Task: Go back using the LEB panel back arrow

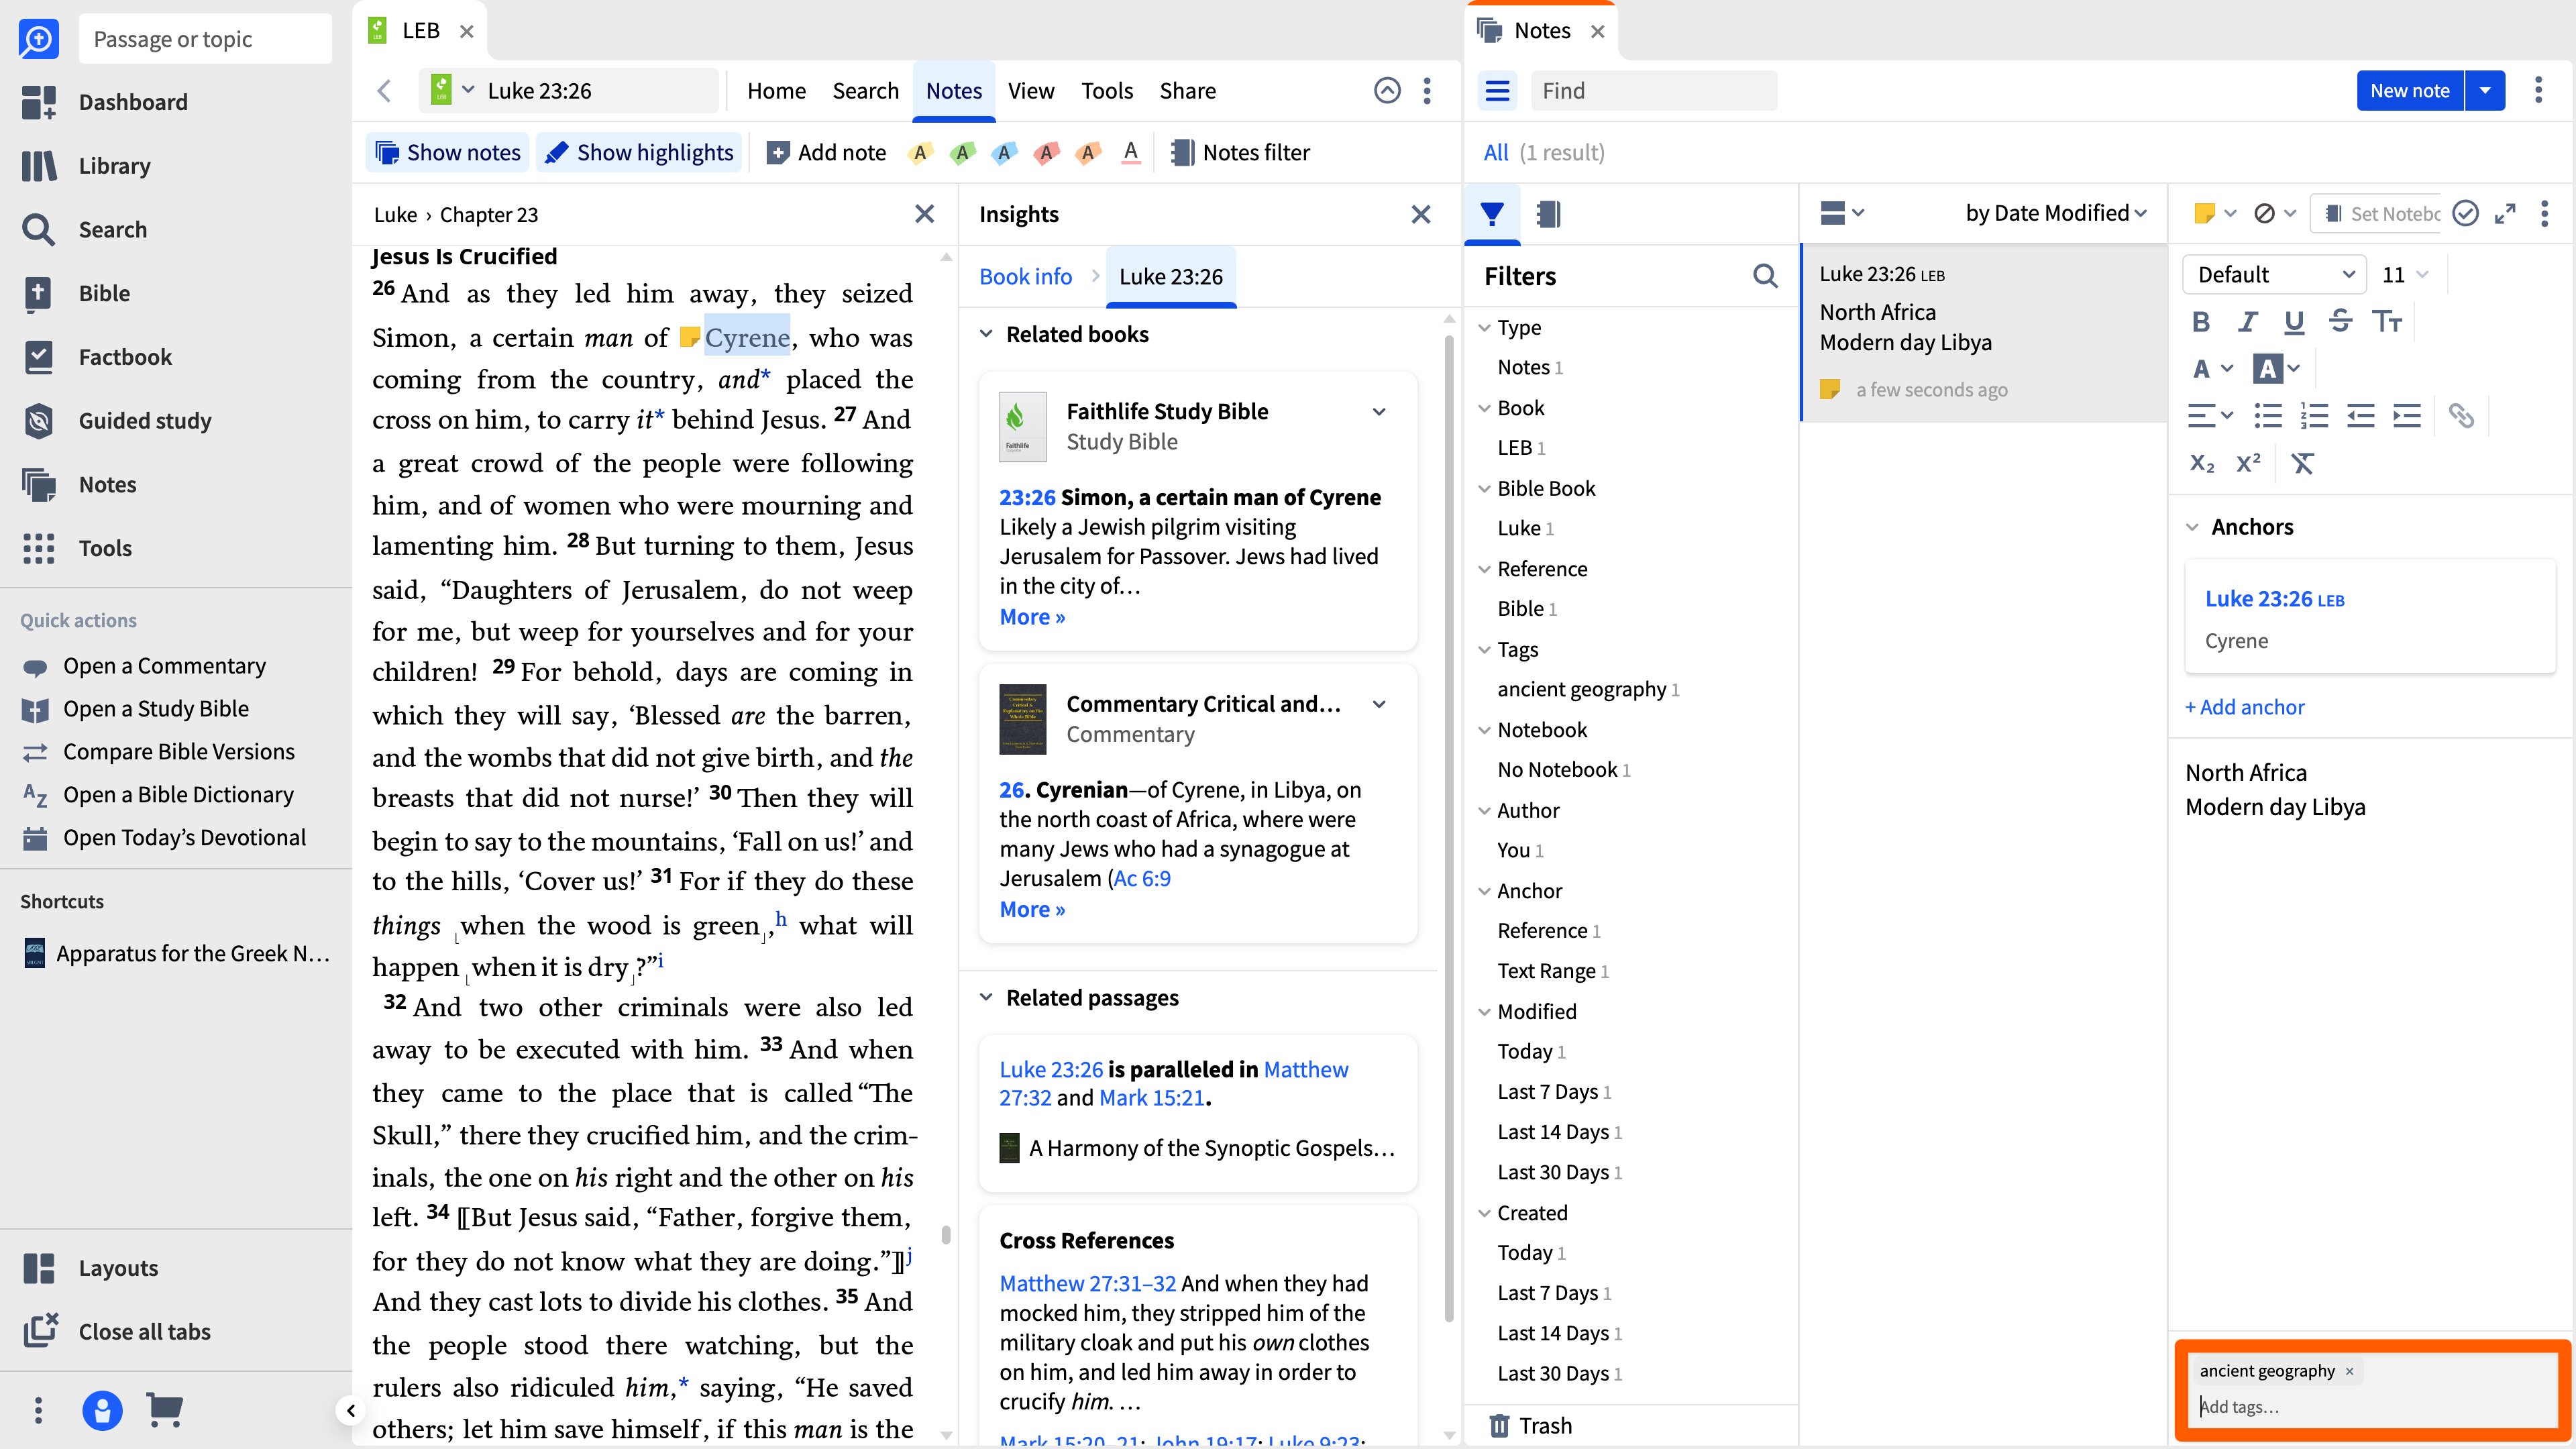Action: [x=384, y=91]
